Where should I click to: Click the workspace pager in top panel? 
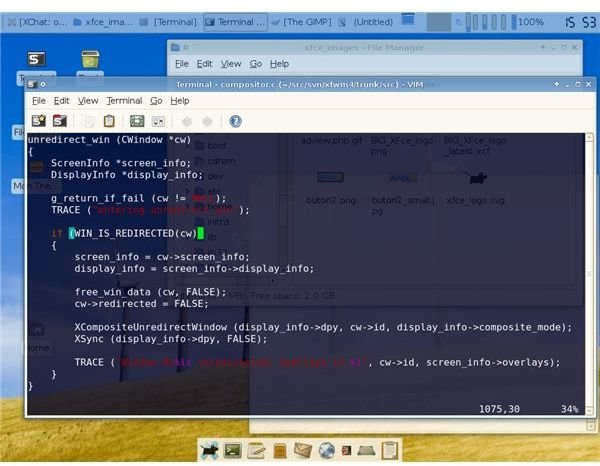coord(439,21)
